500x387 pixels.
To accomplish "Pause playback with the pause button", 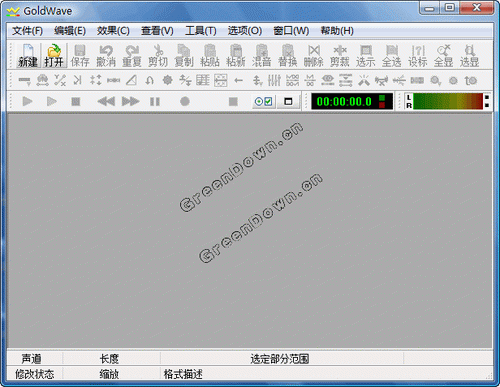I will [x=155, y=101].
